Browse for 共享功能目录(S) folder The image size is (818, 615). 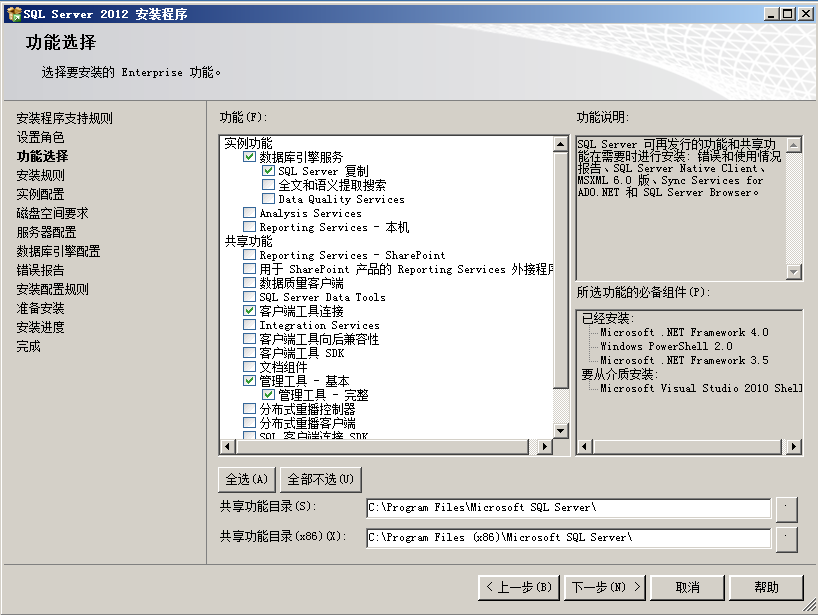pos(787,509)
